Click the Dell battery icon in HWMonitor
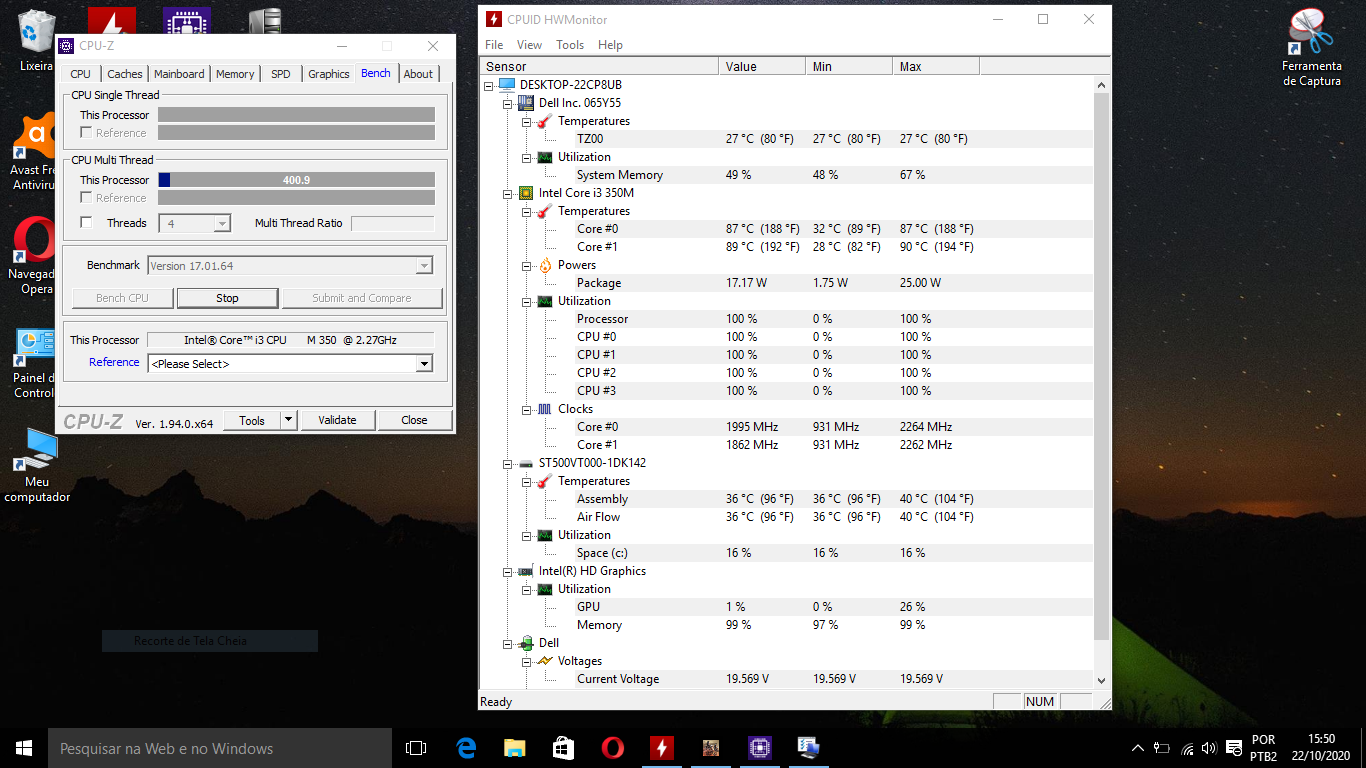The image size is (1366, 768). click(x=526, y=643)
